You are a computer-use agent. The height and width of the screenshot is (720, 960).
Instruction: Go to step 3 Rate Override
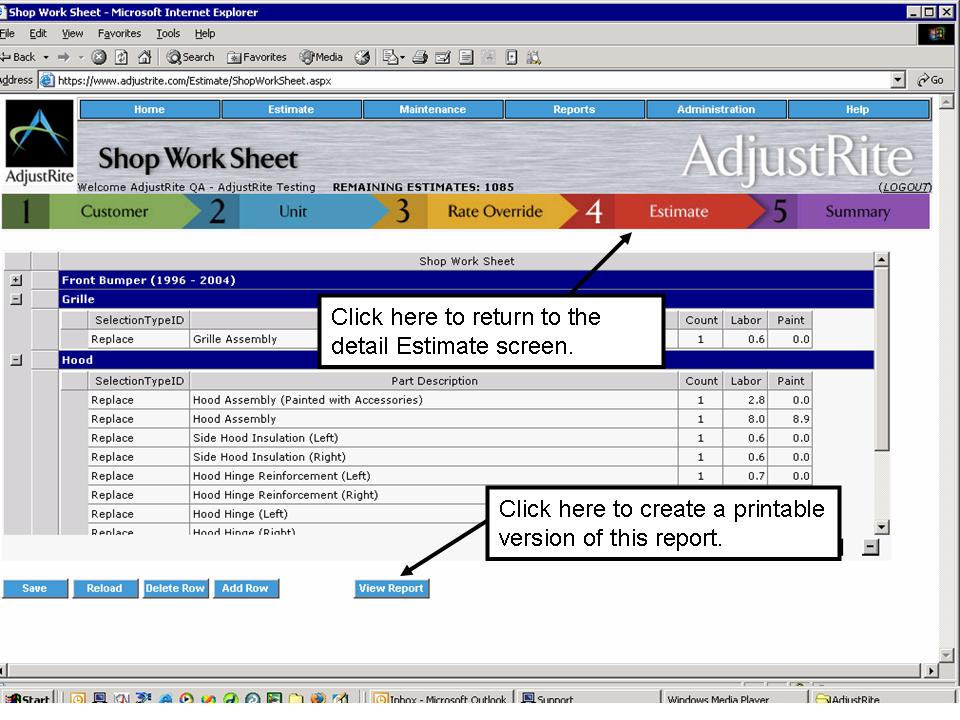coord(474,211)
